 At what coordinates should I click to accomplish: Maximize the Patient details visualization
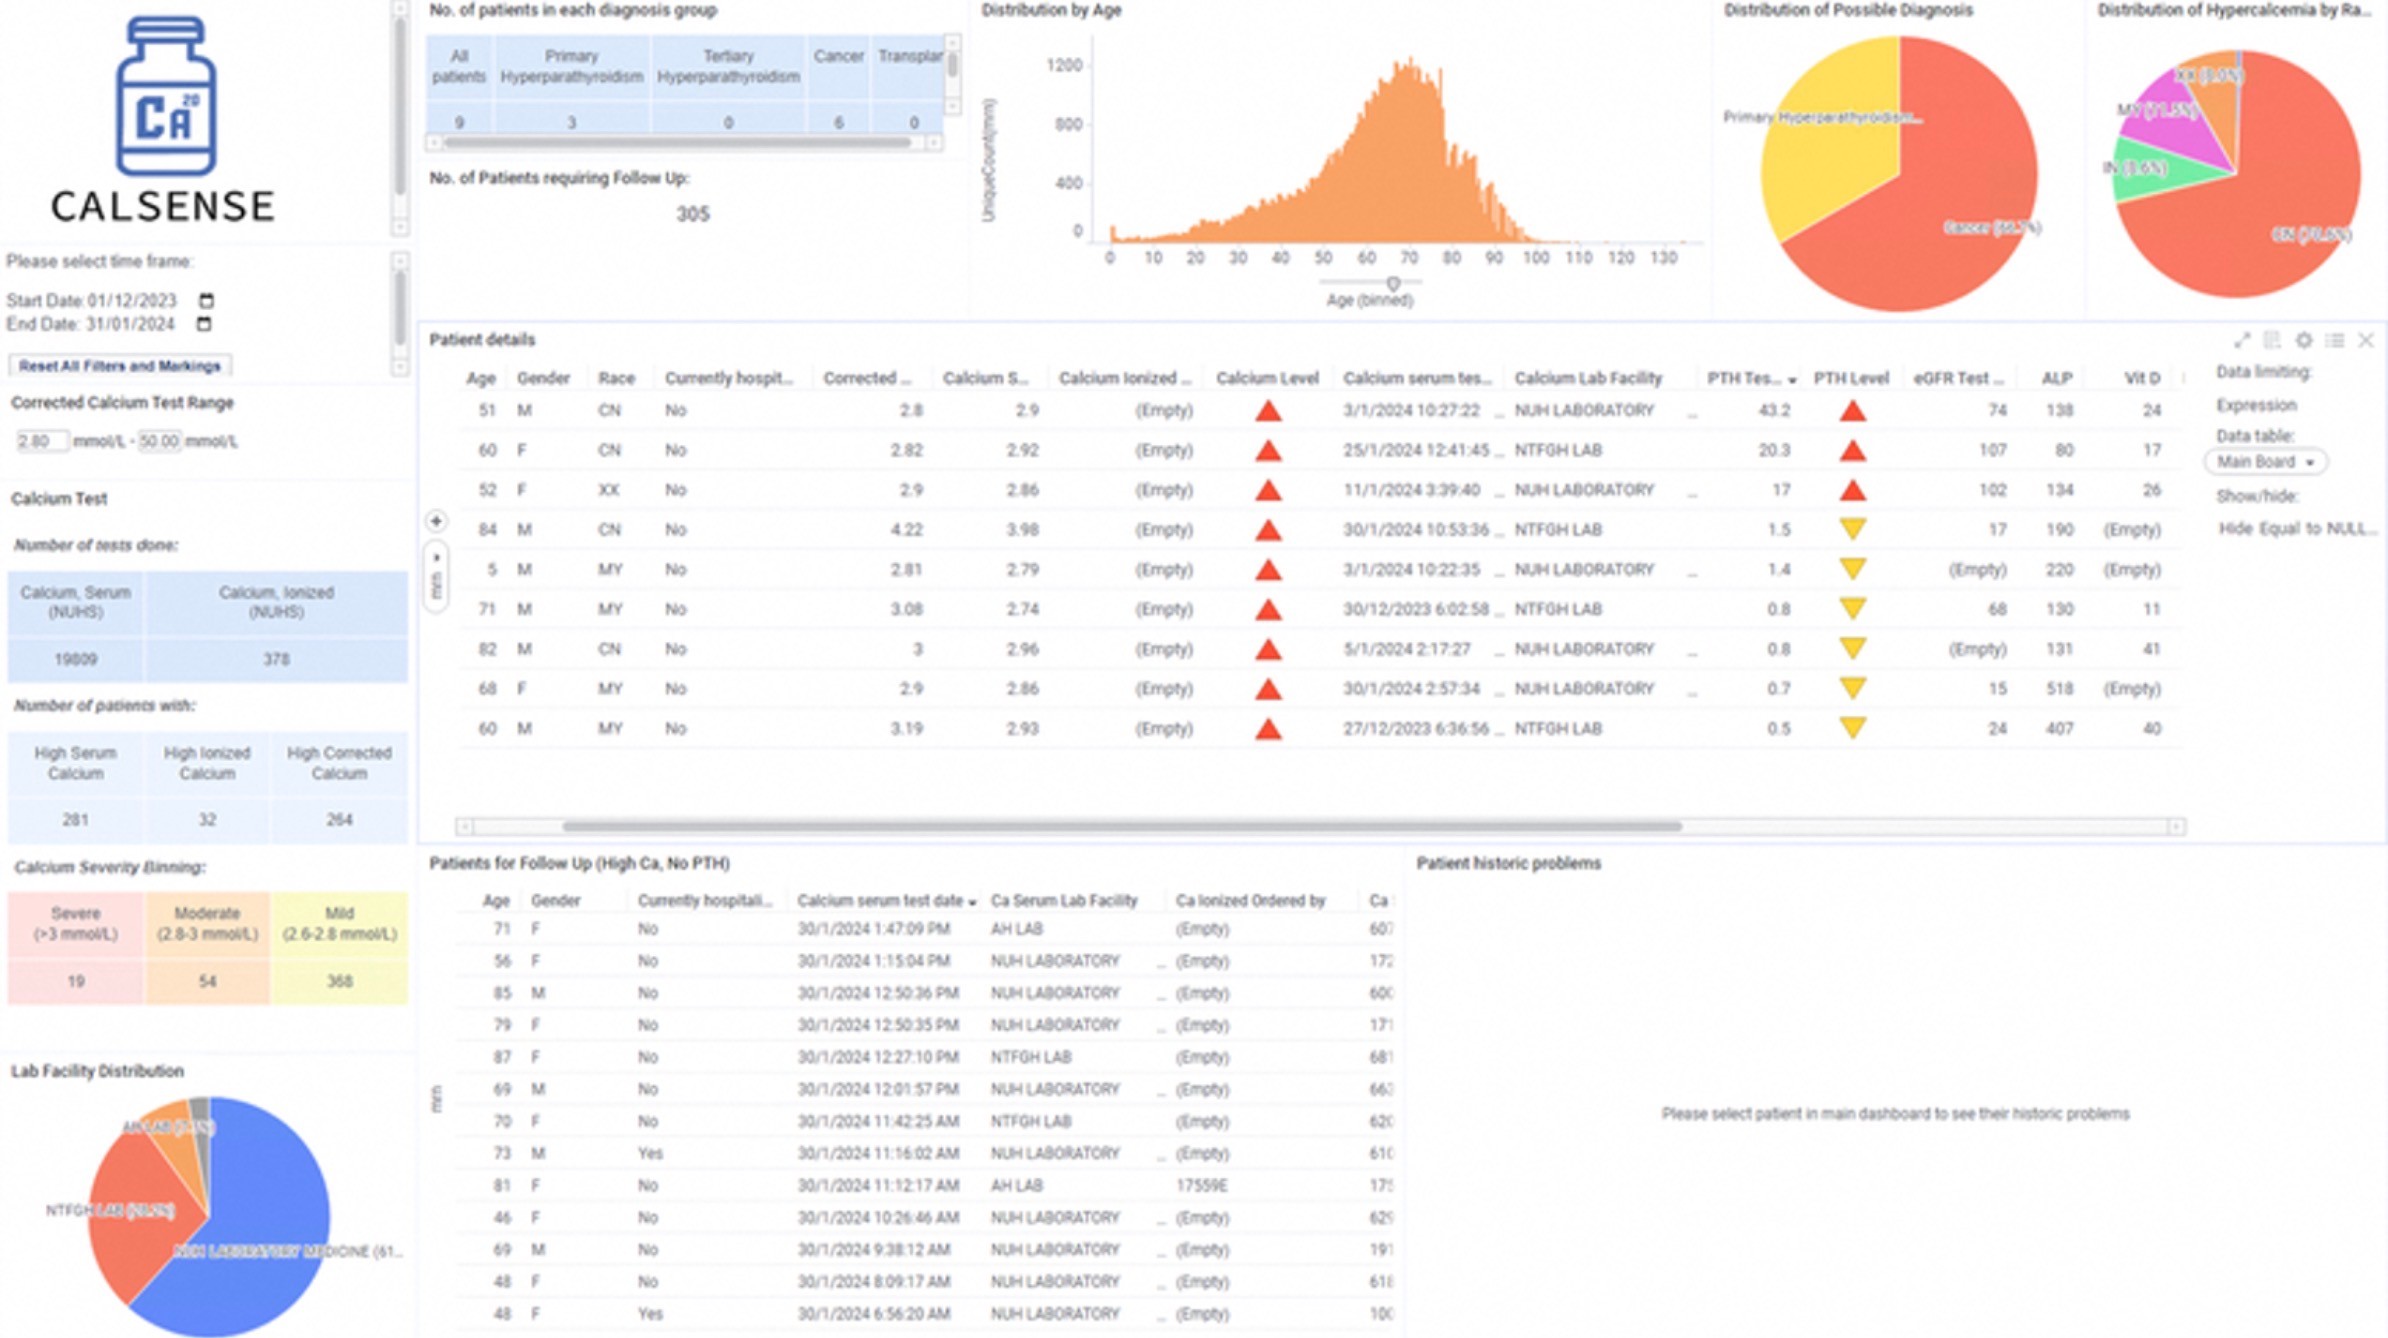tap(2242, 341)
